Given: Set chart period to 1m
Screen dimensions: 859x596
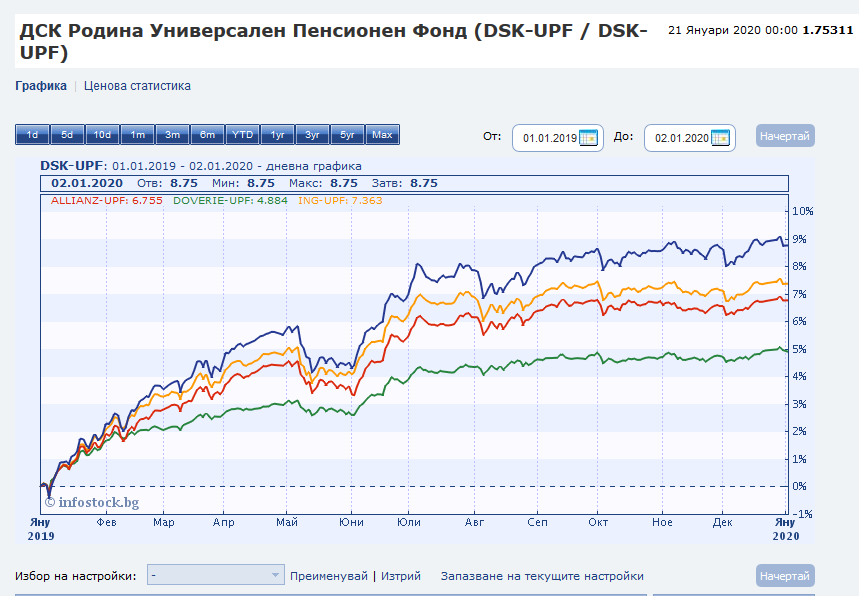Looking at the screenshot, I should (137, 135).
